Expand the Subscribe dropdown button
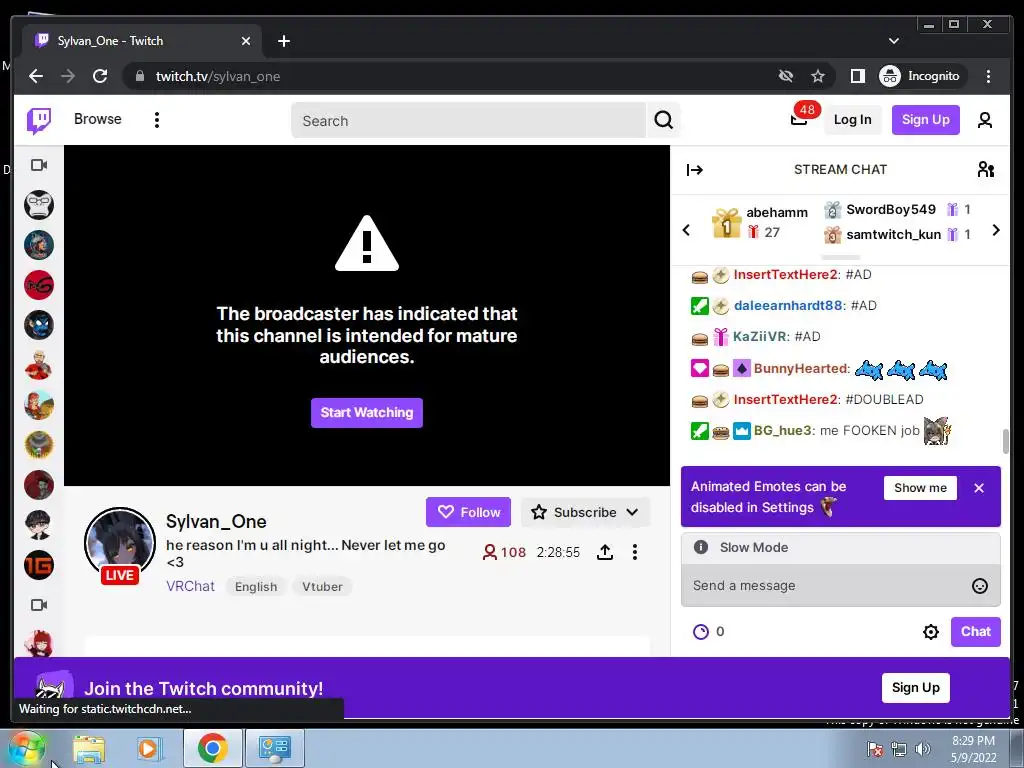This screenshot has width=1024, height=768. [x=585, y=512]
